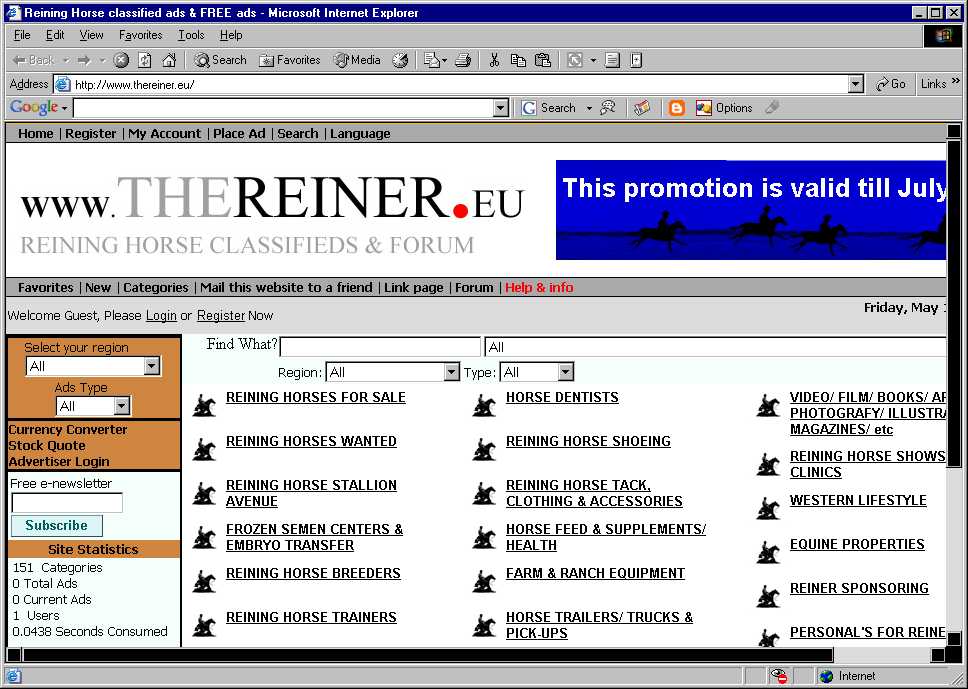Click the Print icon in the toolbar
Screen dimensions: 968x689
click(x=463, y=60)
